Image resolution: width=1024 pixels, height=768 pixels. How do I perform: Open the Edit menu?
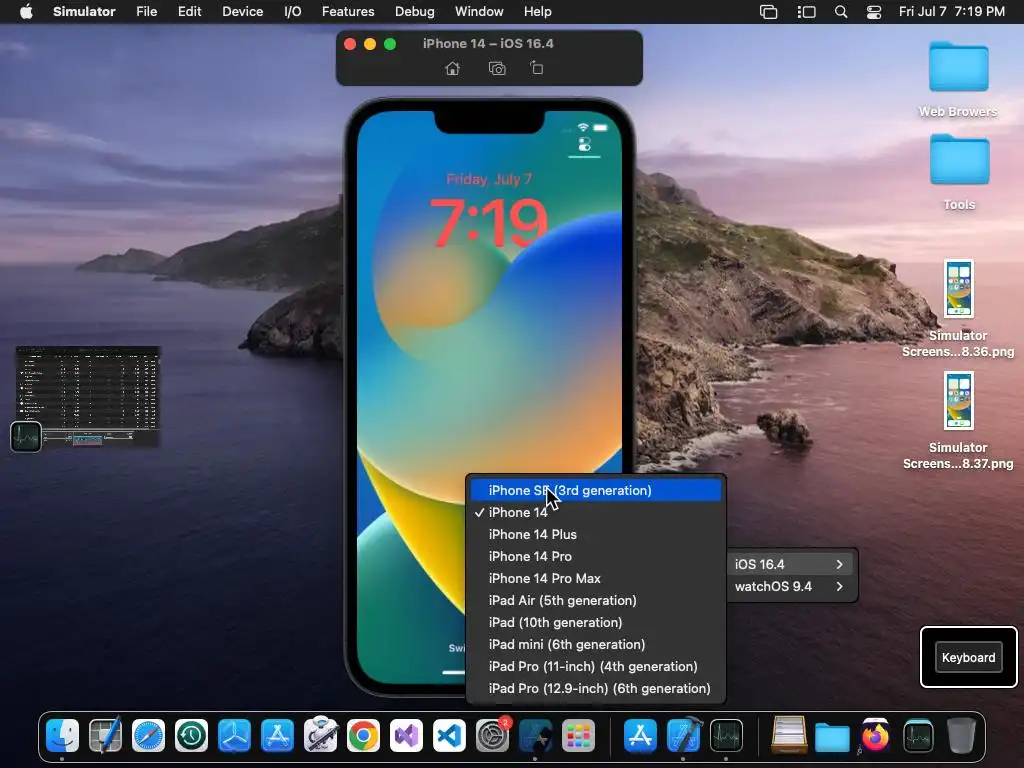point(189,12)
